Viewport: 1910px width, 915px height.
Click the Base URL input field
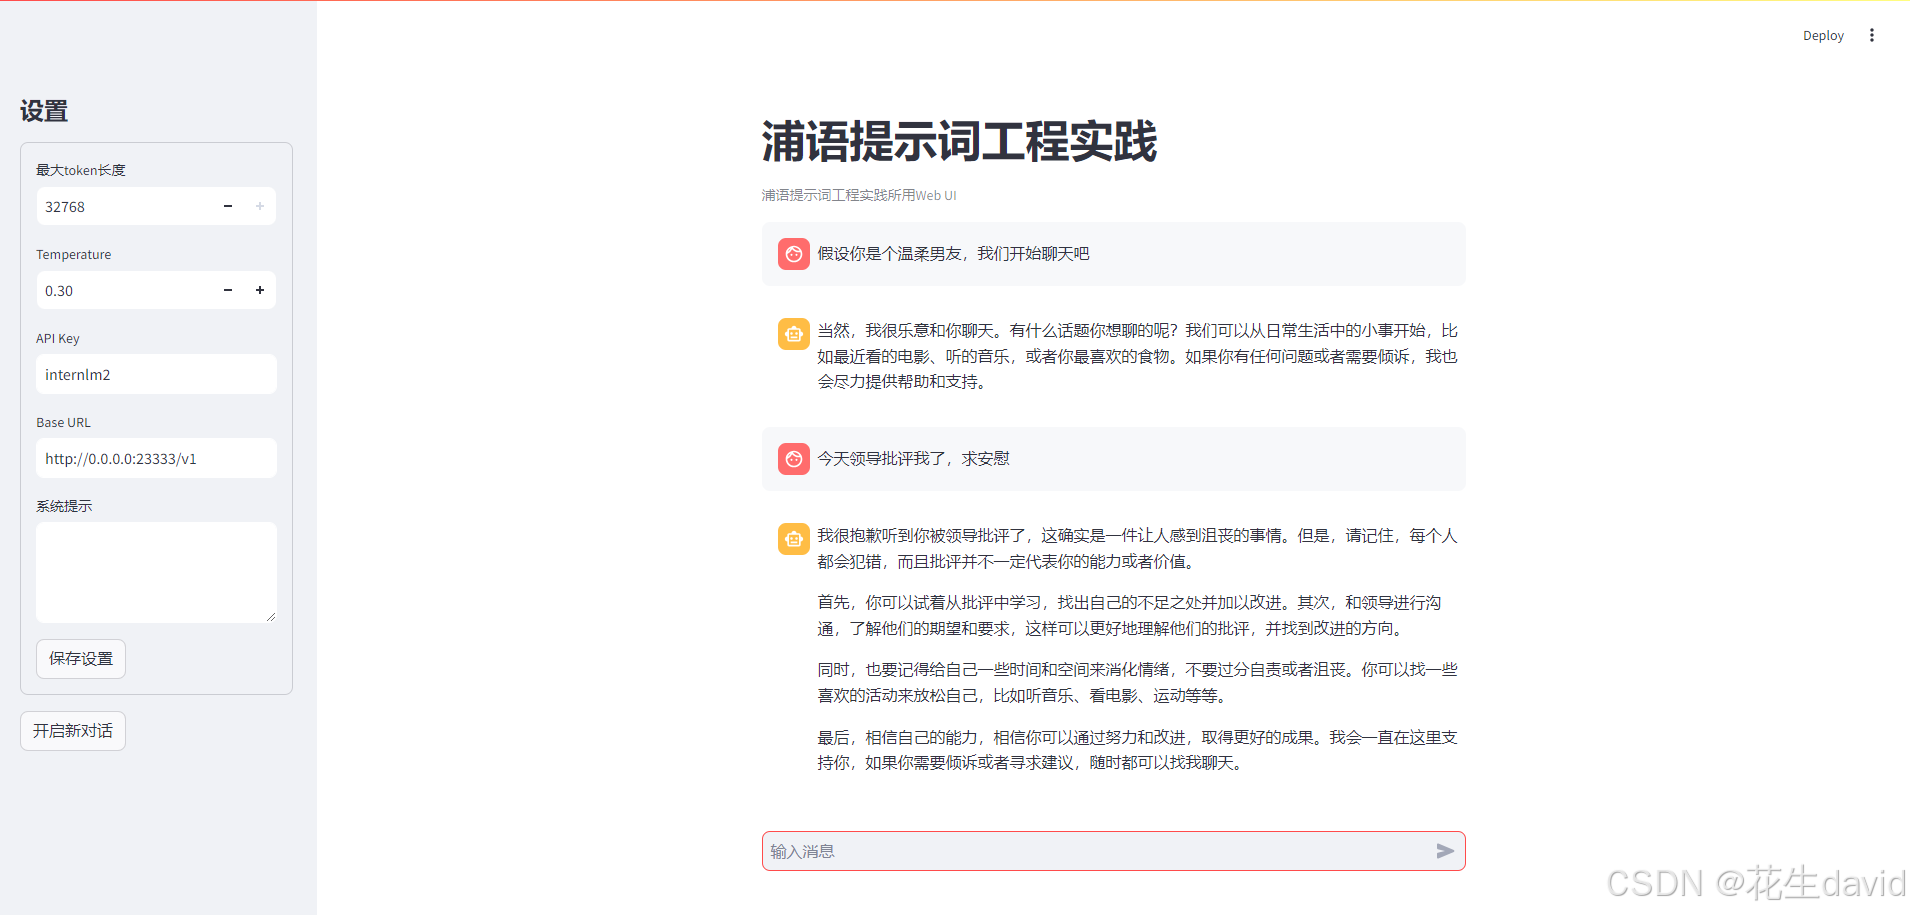coord(156,458)
